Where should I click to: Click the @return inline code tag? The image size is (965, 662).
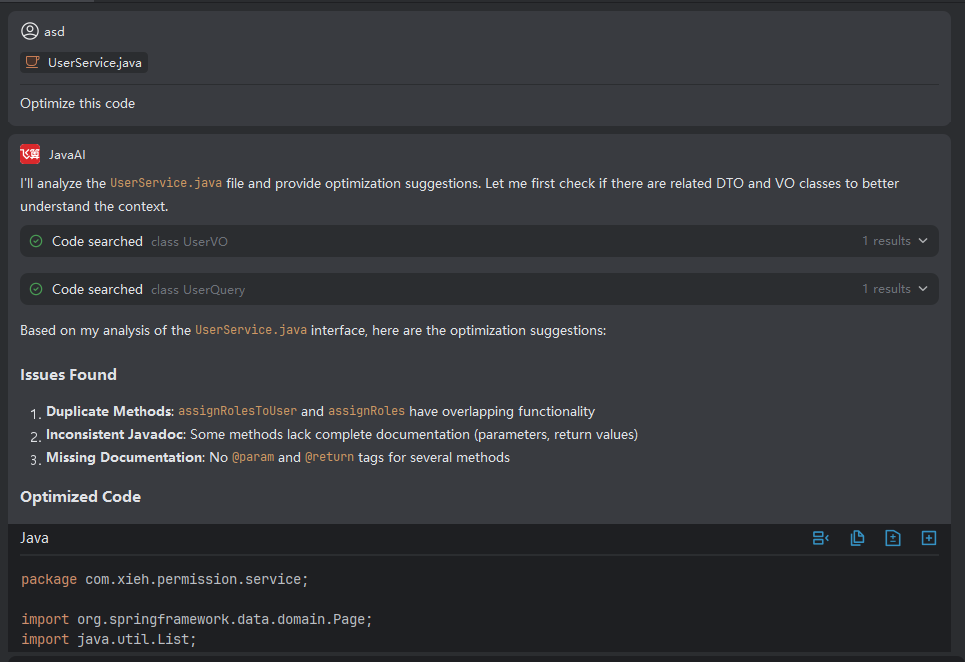click(x=329, y=457)
